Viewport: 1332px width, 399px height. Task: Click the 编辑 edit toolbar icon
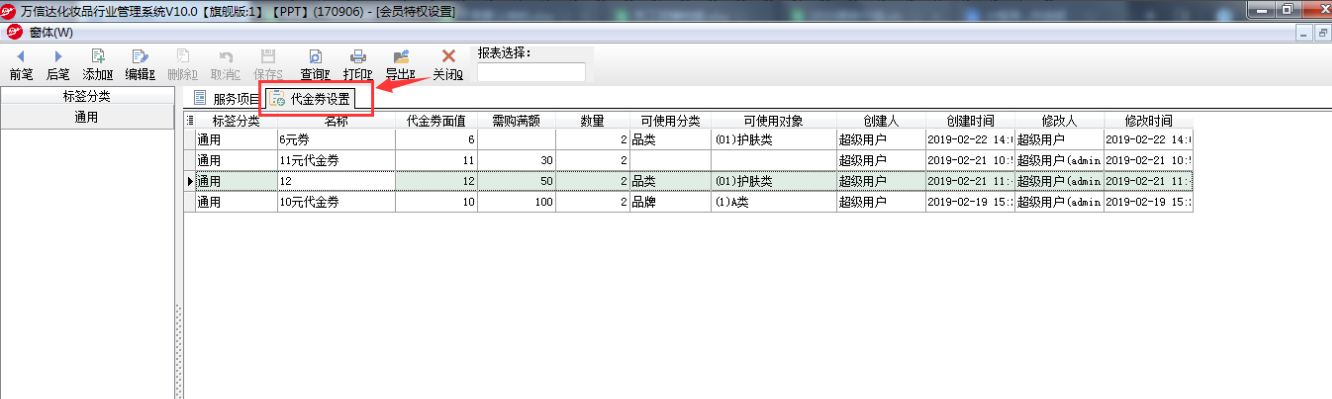tap(140, 57)
